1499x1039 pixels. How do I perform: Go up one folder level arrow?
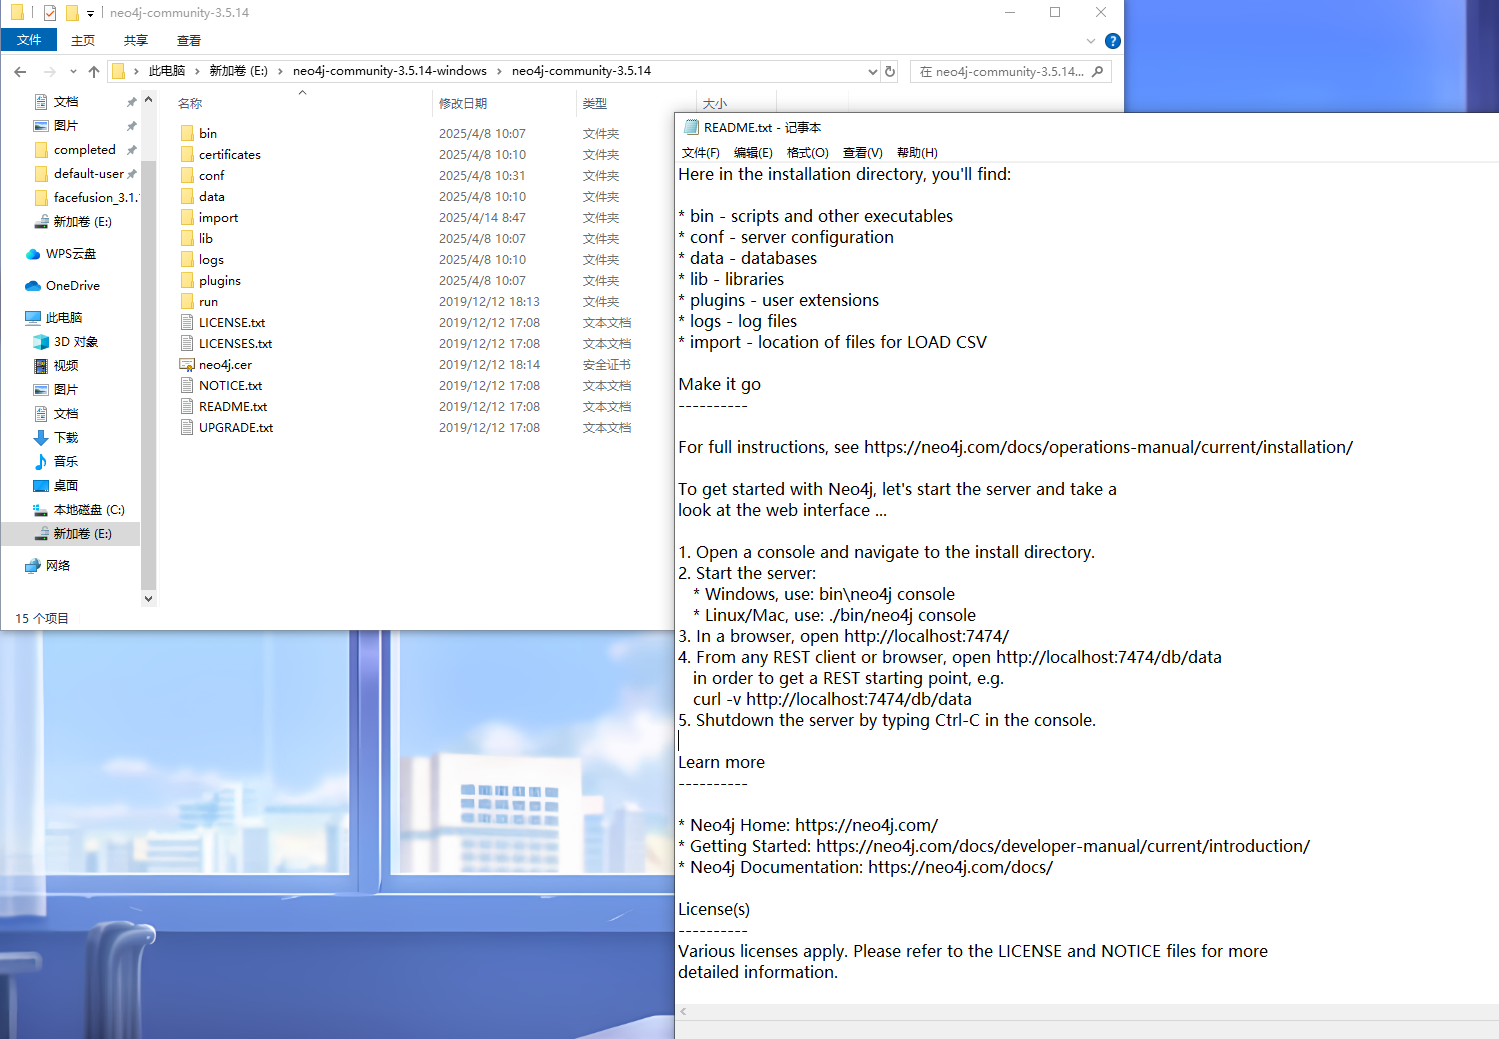(x=94, y=71)
